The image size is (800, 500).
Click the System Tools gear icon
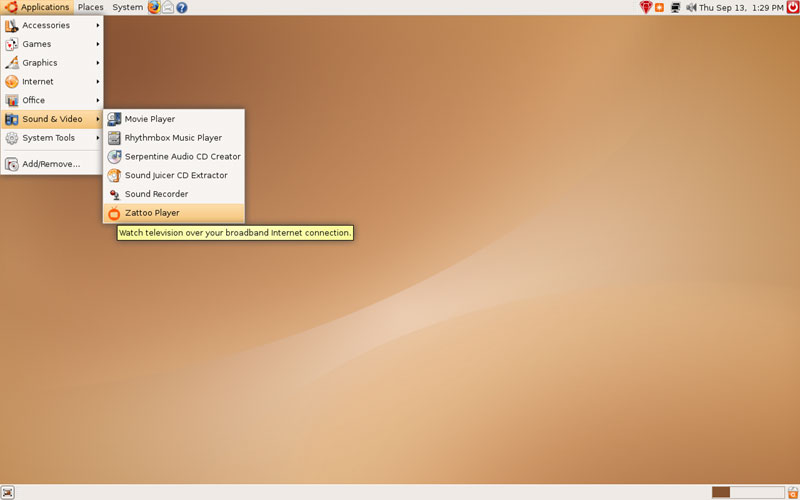12,138
